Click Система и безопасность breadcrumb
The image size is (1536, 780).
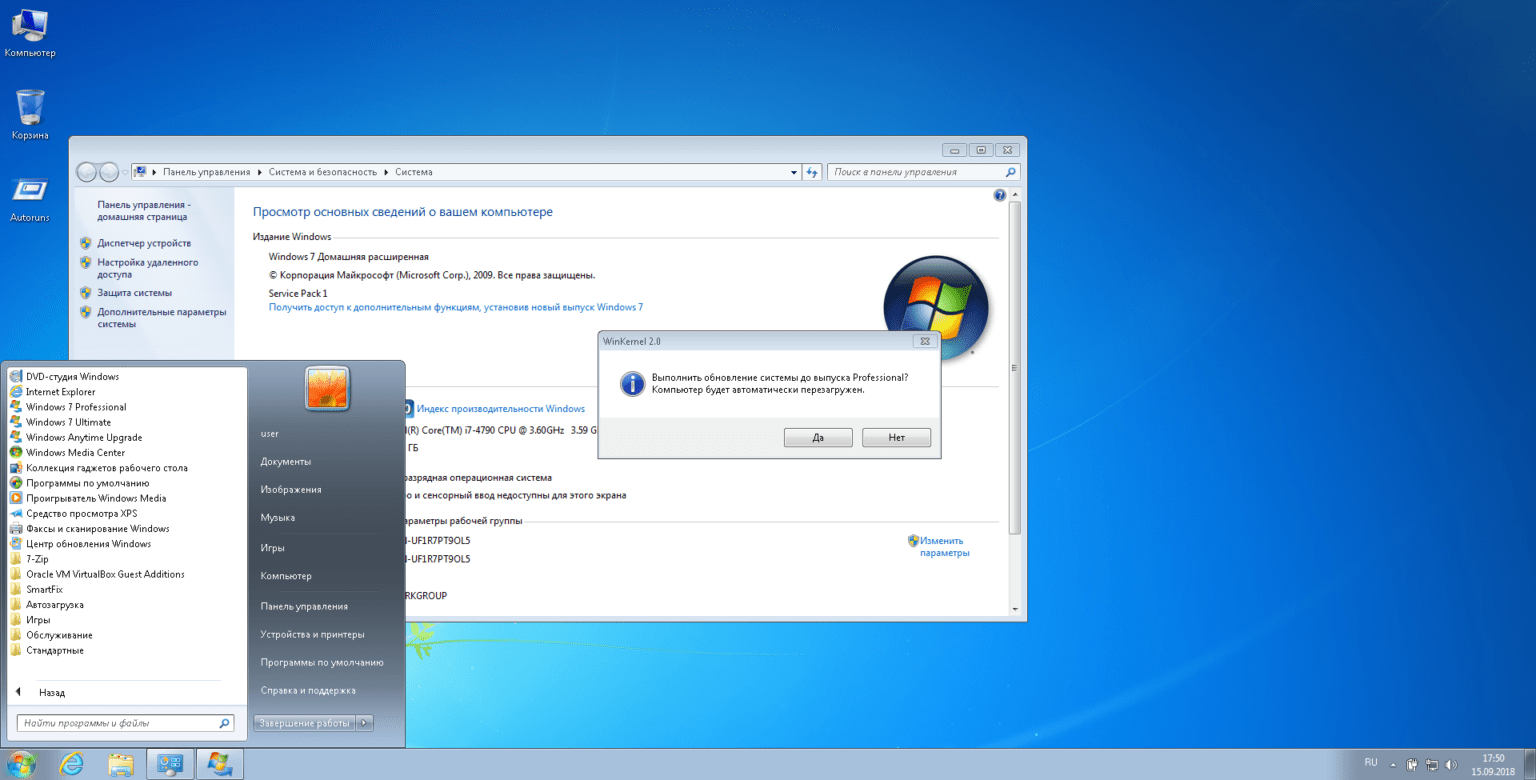(325, 172)
